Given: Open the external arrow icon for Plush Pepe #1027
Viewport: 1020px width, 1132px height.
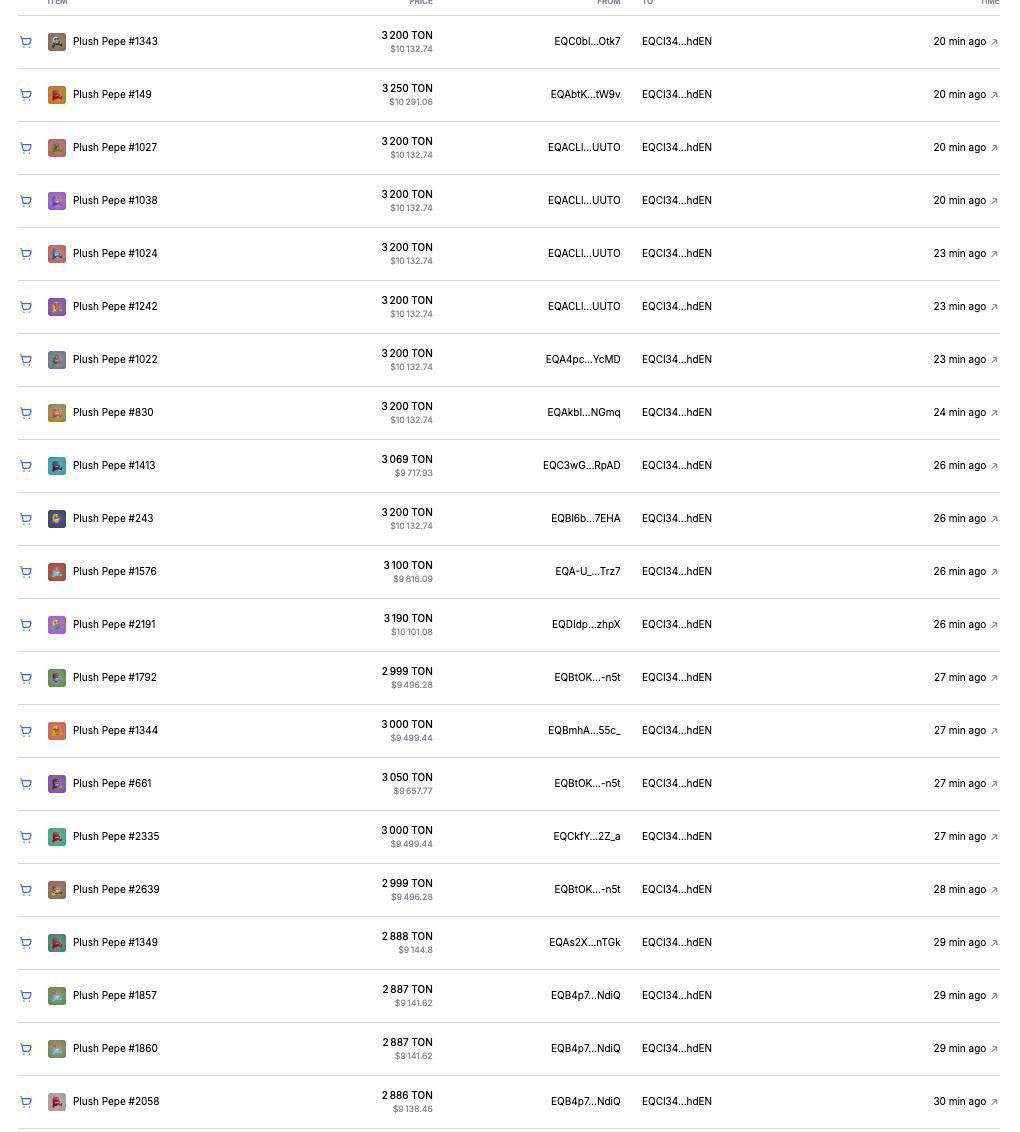Looking at the screenshot, I should tap(994, 148).
